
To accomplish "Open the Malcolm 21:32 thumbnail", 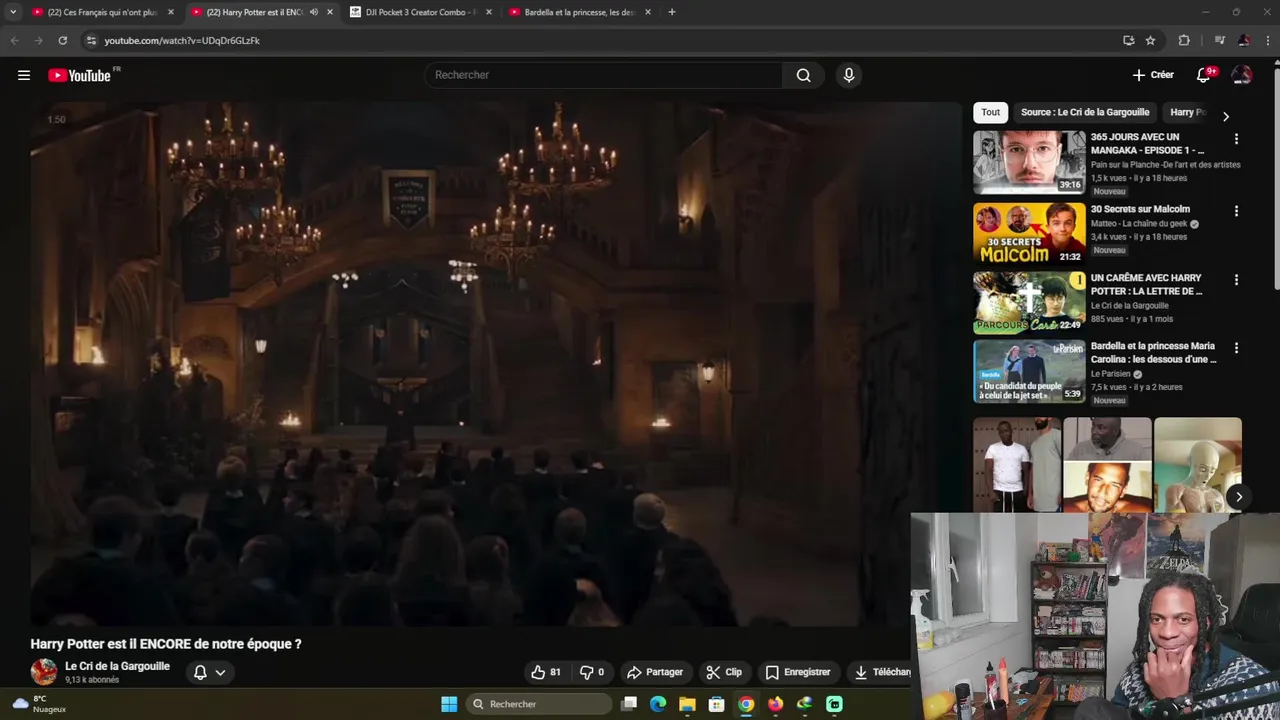I will point(1029,233).
